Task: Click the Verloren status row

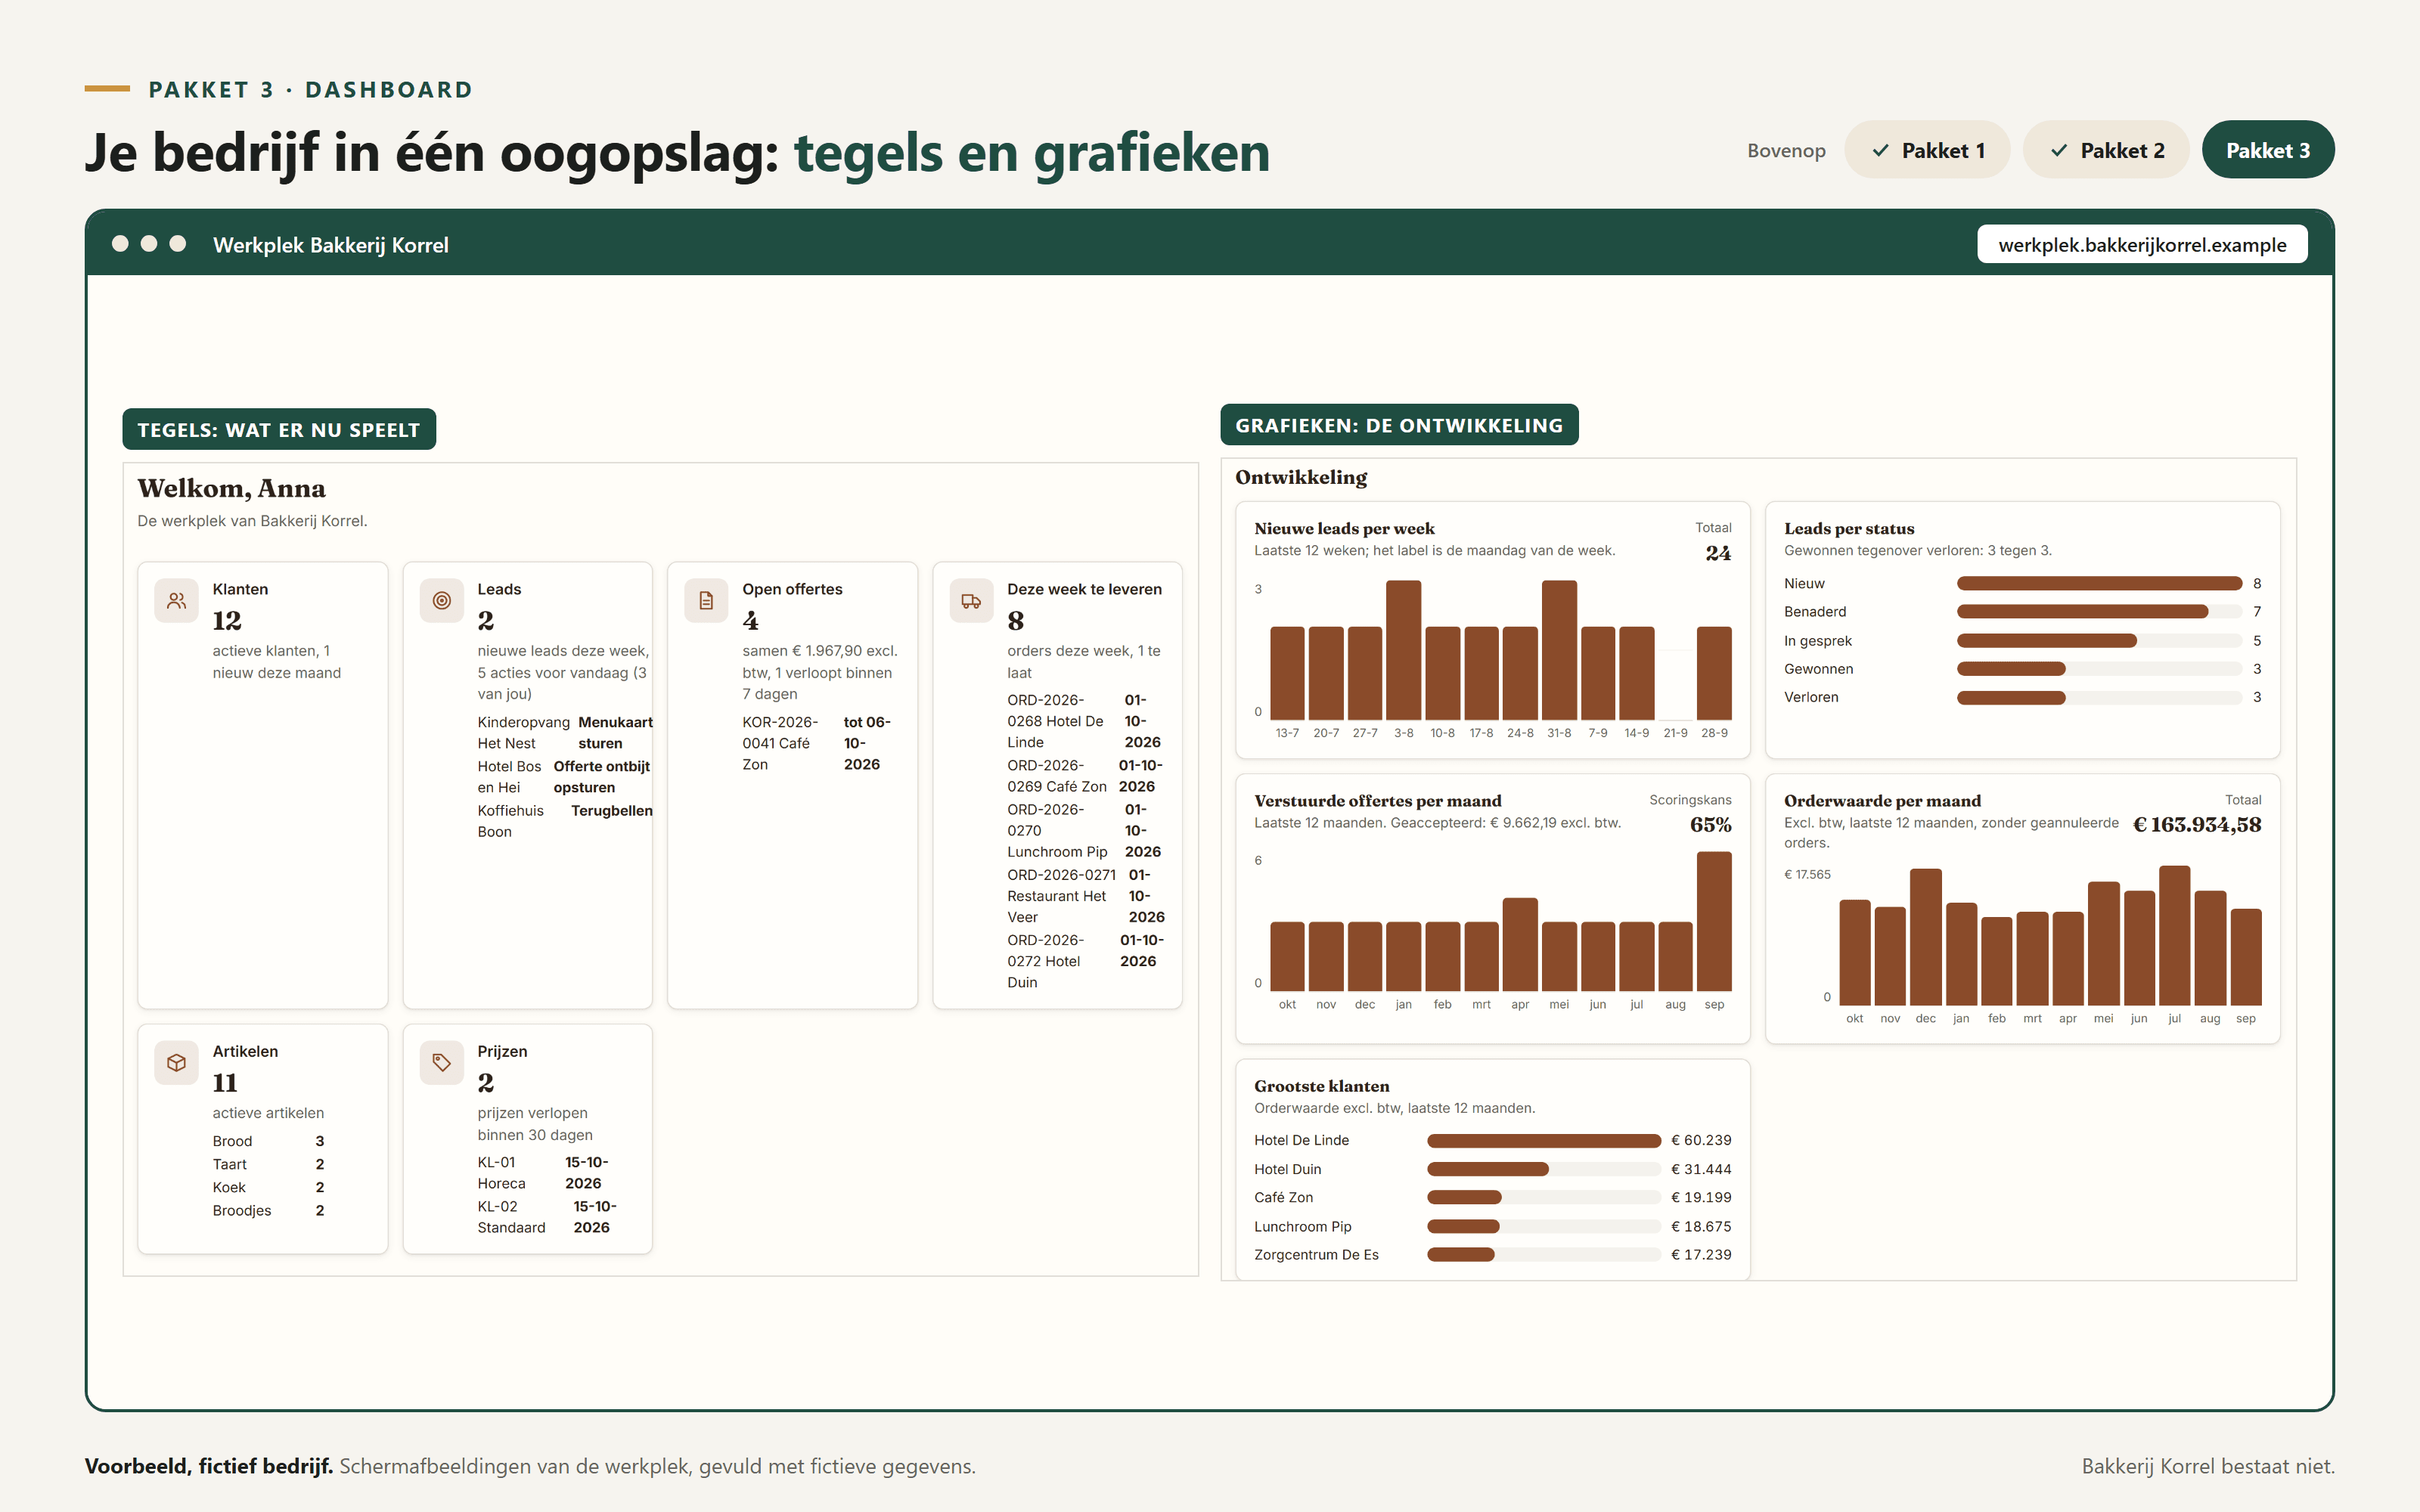Action: click(2022, 697)
